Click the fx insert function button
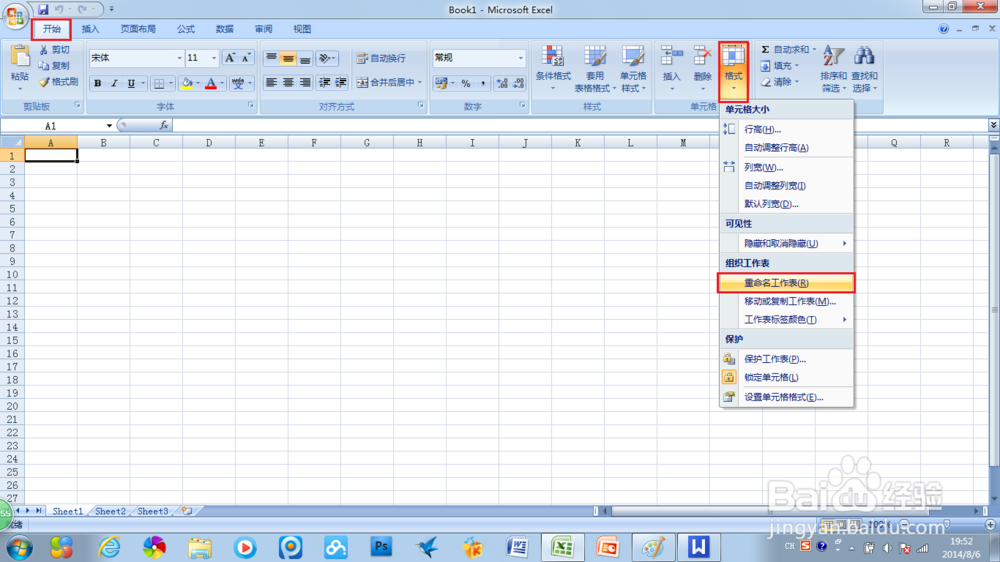The width and height of the screenshot is (1000, 562). point(164,126)
